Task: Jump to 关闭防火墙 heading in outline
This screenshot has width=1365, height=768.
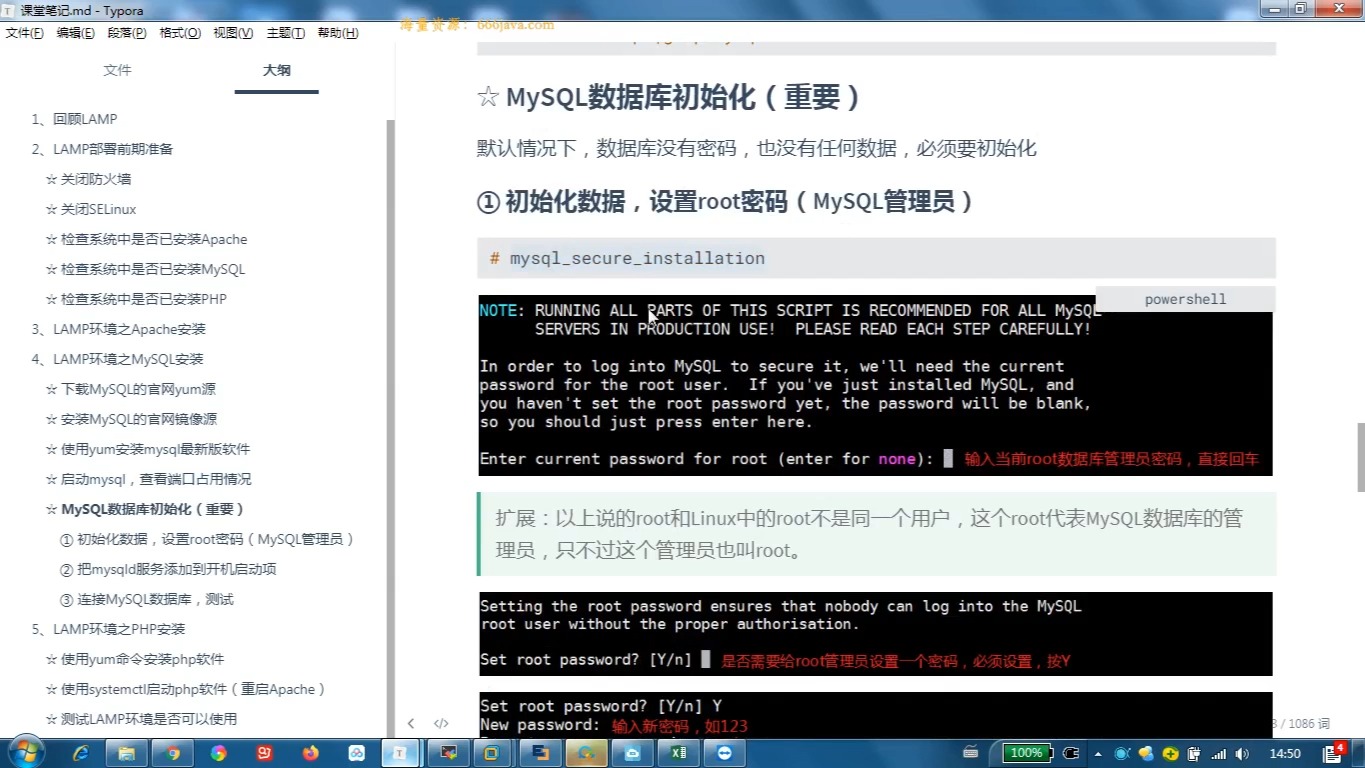Action: tap(88, 179)
